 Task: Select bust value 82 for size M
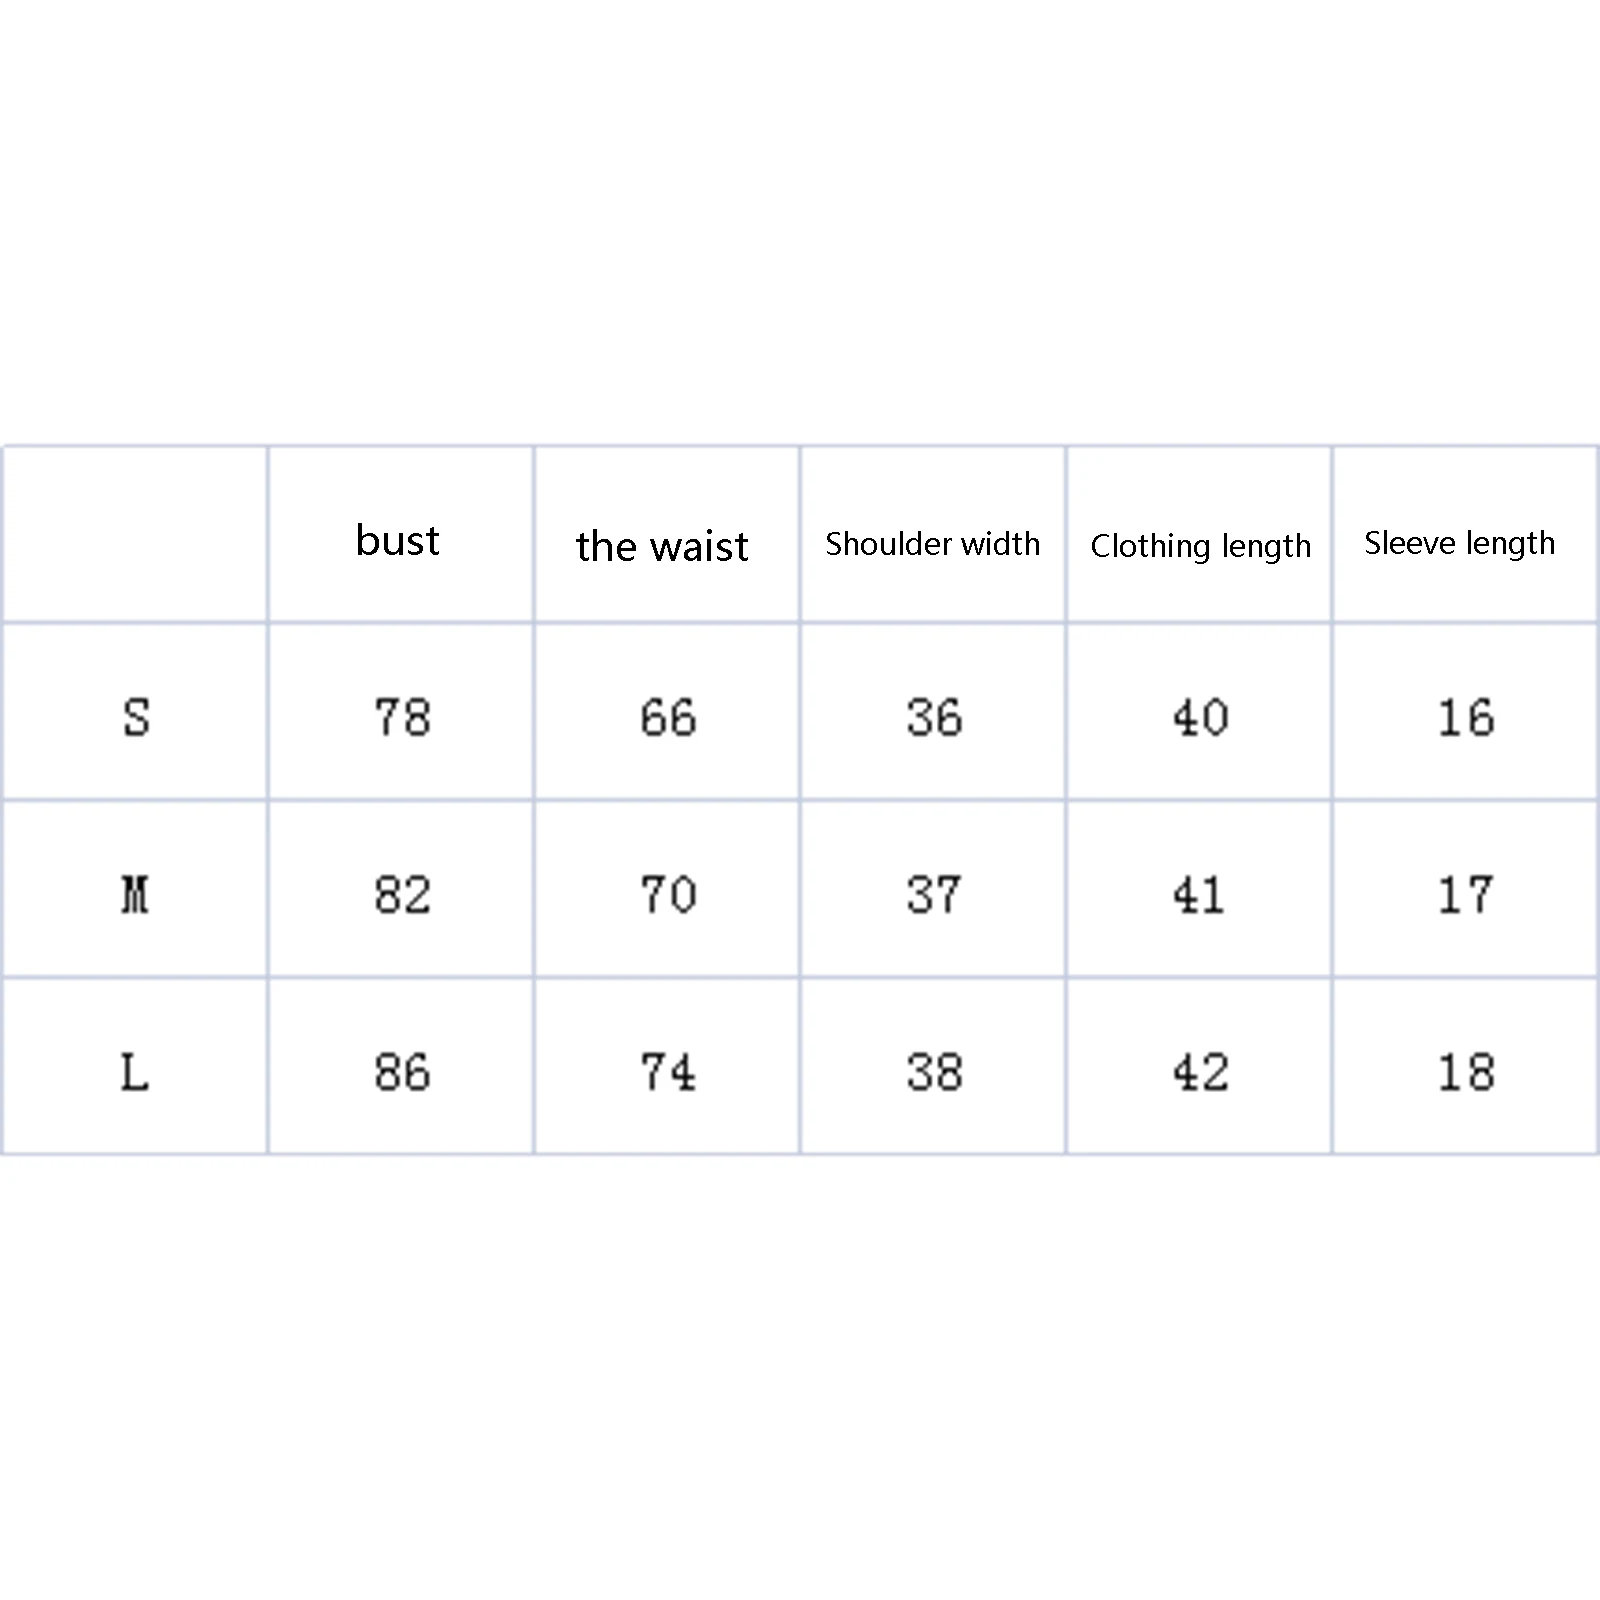click(402, 894)
